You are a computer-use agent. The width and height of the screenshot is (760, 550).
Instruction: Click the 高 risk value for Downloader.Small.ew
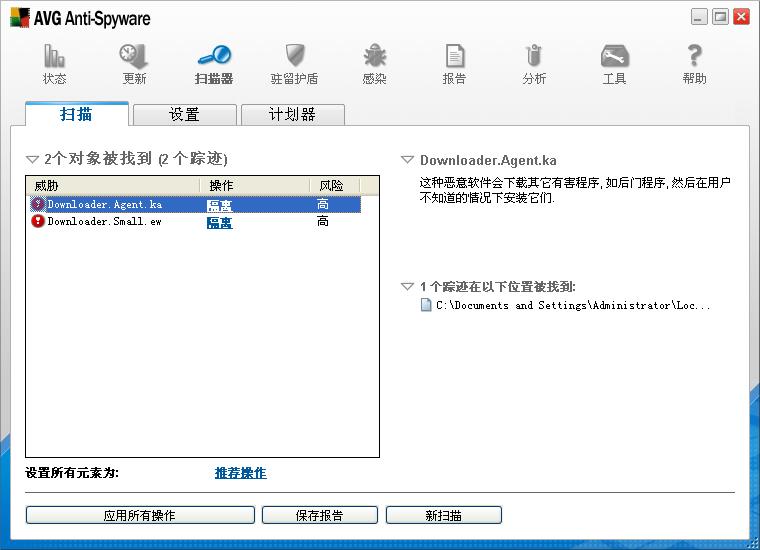tap(322, 221)
